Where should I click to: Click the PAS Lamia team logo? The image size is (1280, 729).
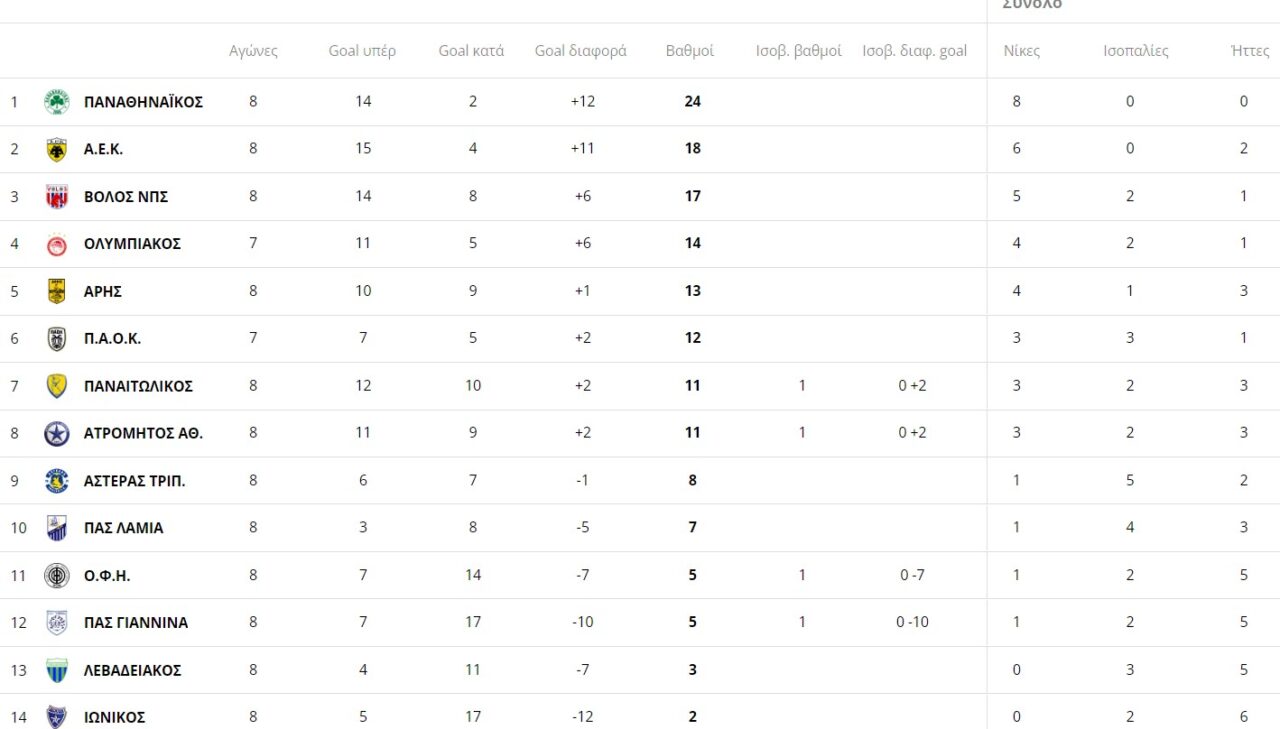(x=57, y=528)
